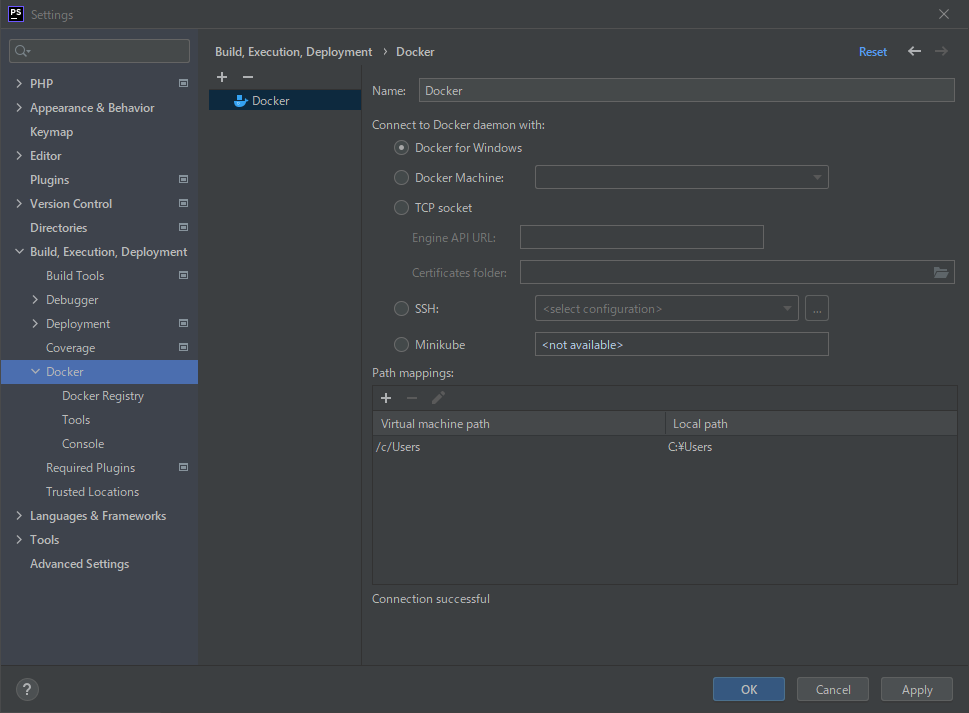Open the SSH select configuration dropdown
The image size is (969, 713).
point(666,309)
